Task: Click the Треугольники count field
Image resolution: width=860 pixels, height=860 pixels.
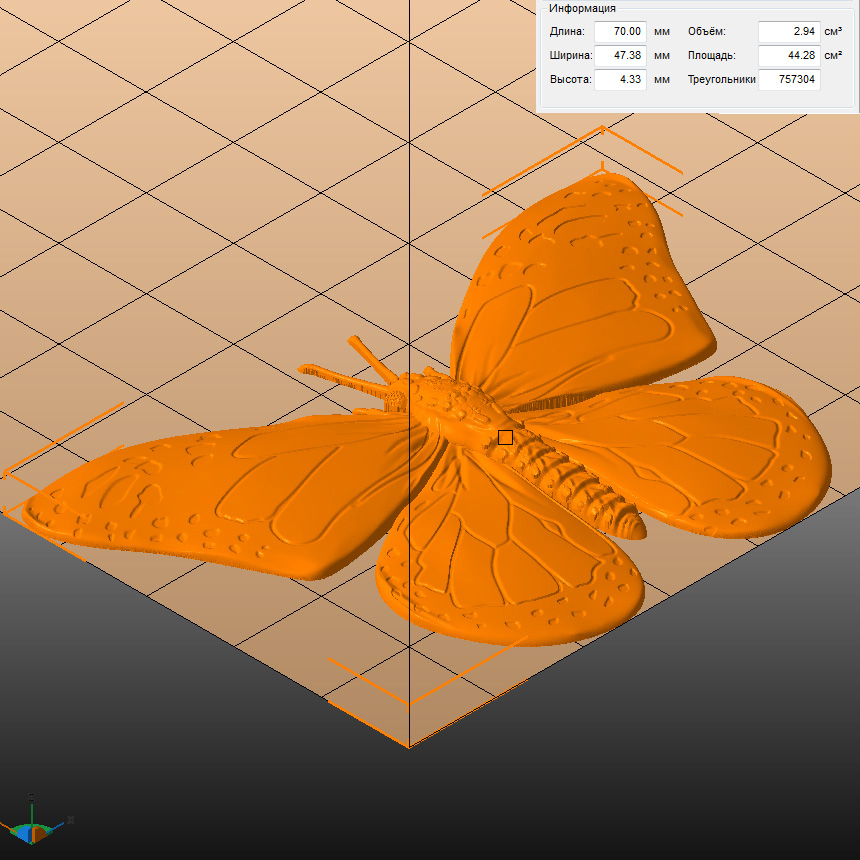Action: point(789,80)
